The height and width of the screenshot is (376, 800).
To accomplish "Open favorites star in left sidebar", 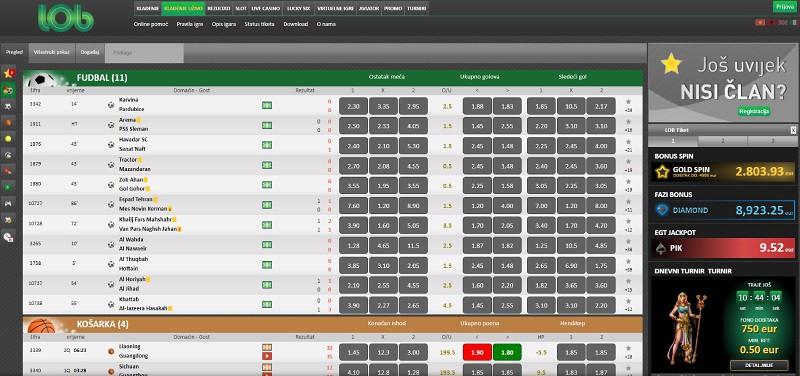I will click(x=8, y=73).
